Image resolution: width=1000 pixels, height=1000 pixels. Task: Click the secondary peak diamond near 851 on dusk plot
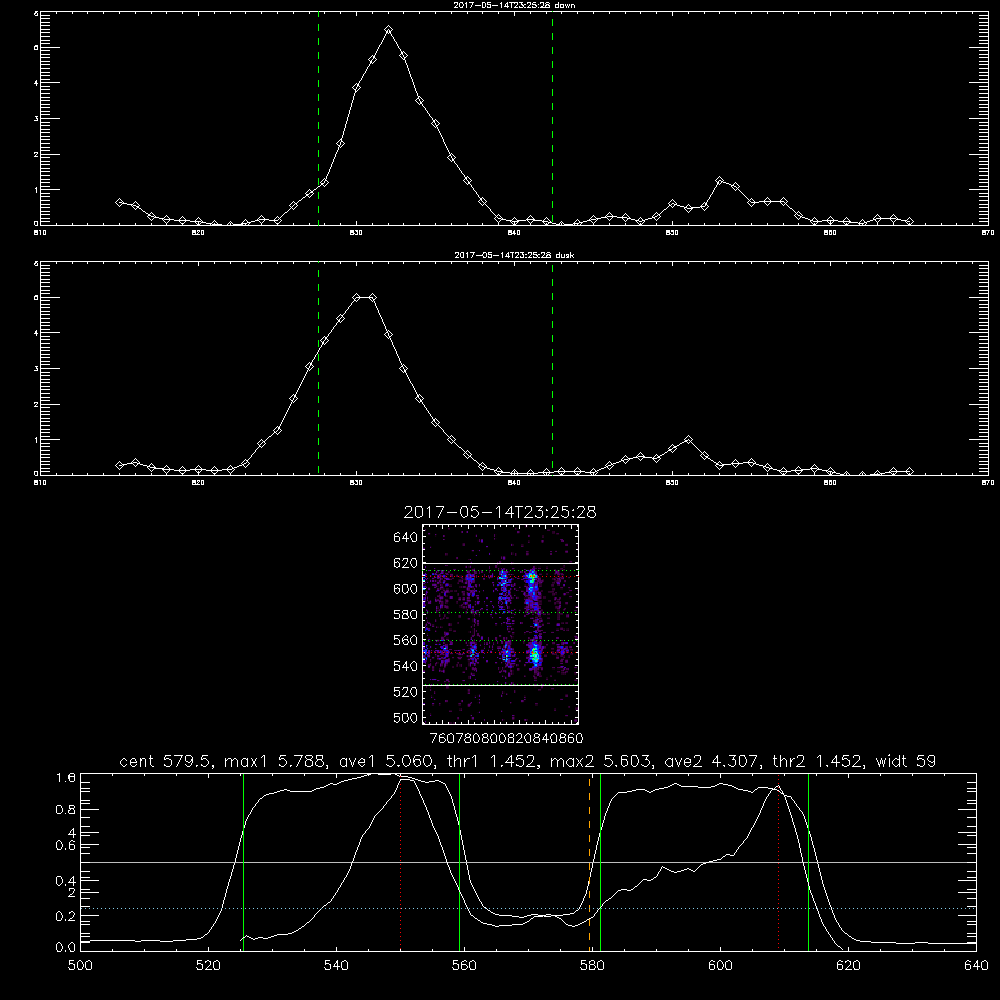coord(688,439)
